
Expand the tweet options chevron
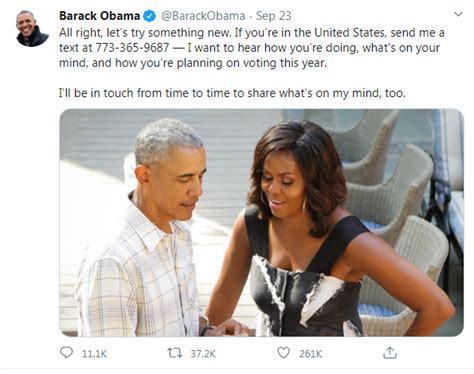tap(459, 14)
